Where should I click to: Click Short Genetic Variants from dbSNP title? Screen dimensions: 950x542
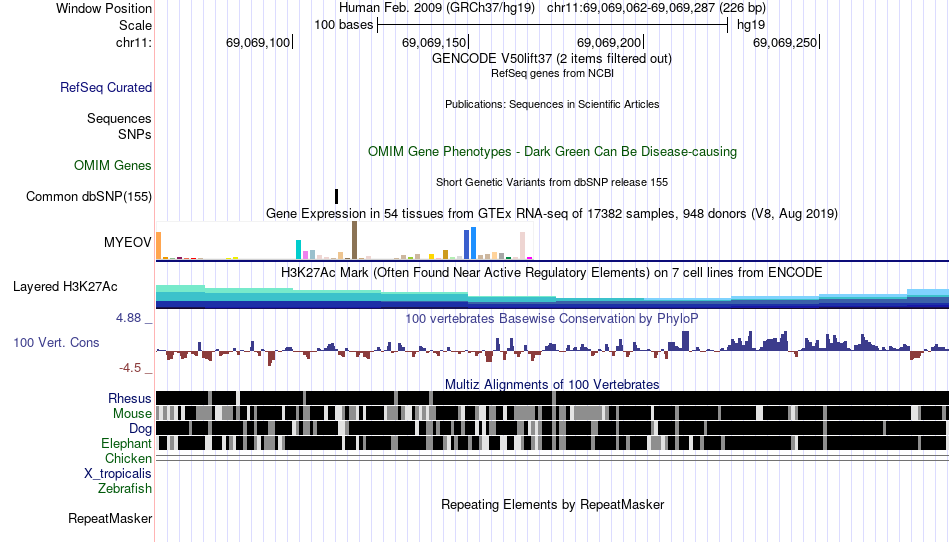point(552,182)
